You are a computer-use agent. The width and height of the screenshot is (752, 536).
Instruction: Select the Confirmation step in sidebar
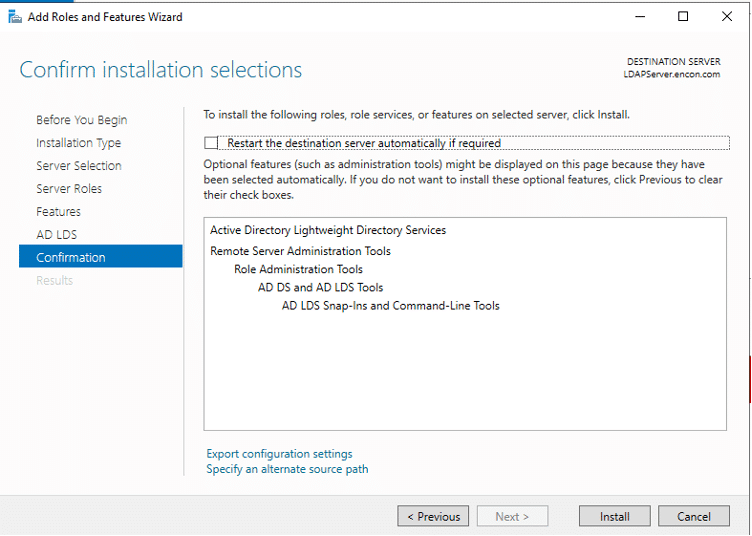click(71, 258)
